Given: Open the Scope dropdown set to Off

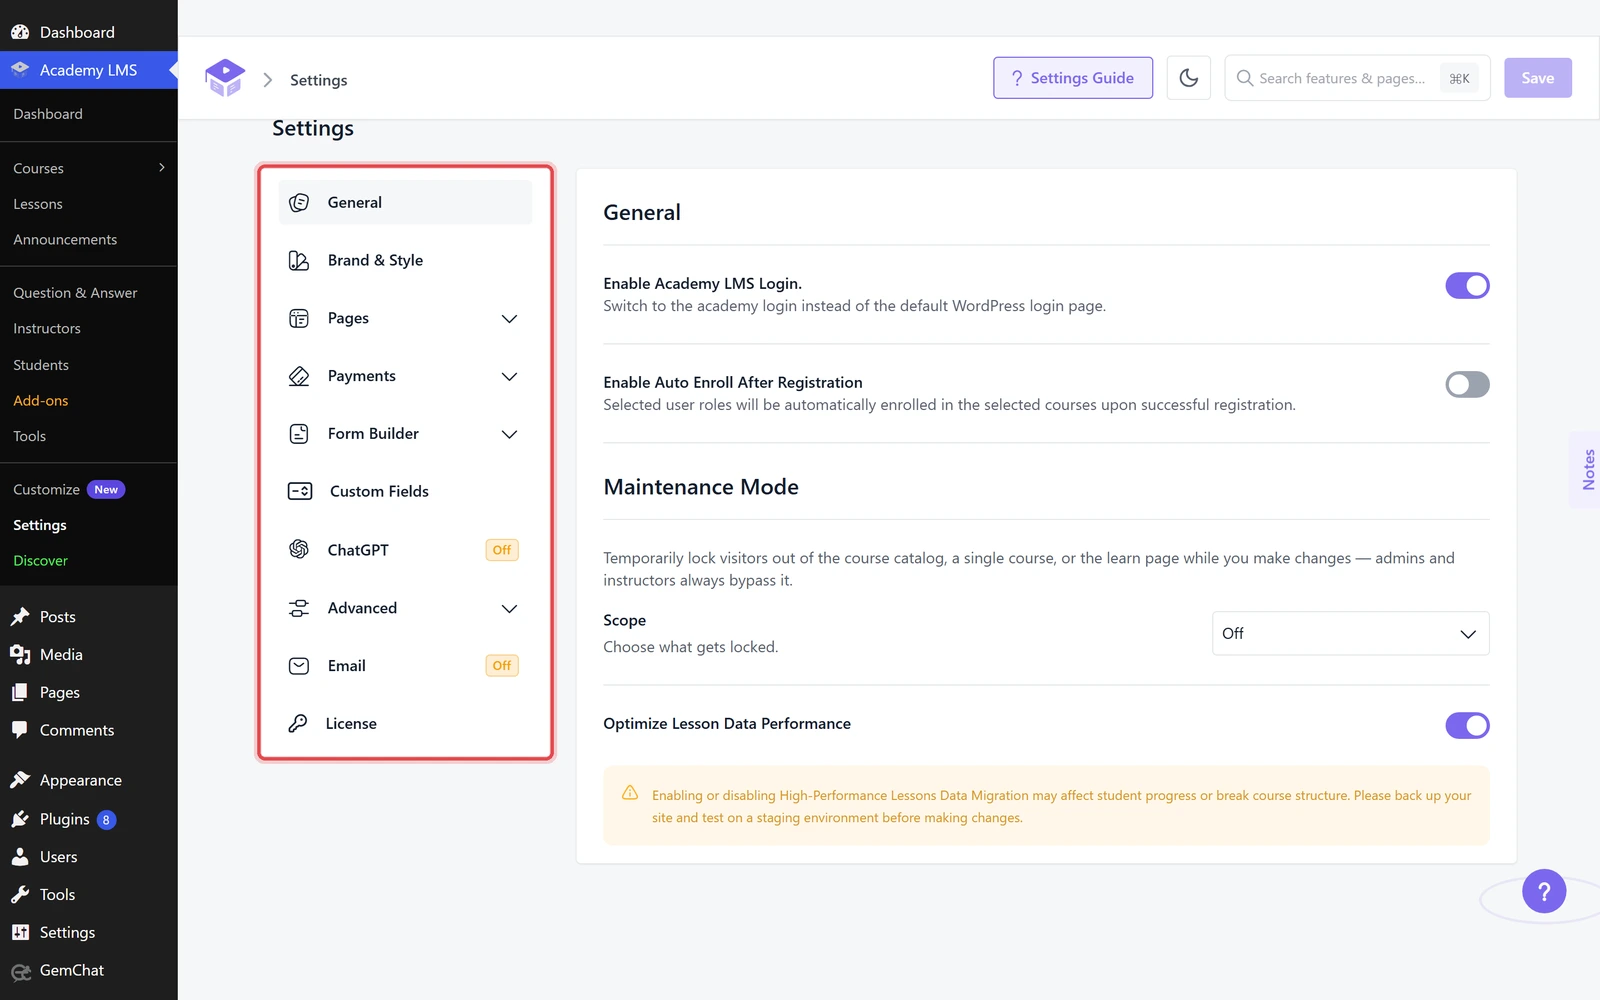Looking at the screenshot, I should pyautogui.click(x=1350, y=633).
